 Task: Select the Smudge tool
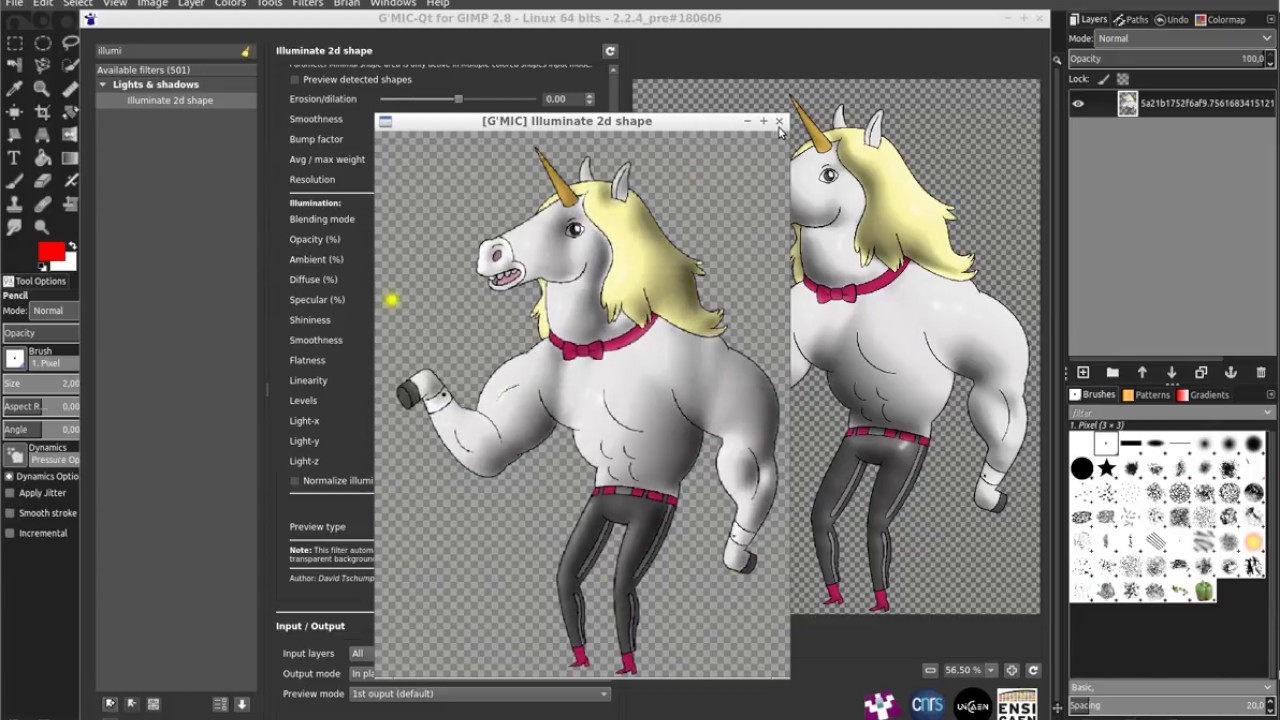(x=14, y=227)
